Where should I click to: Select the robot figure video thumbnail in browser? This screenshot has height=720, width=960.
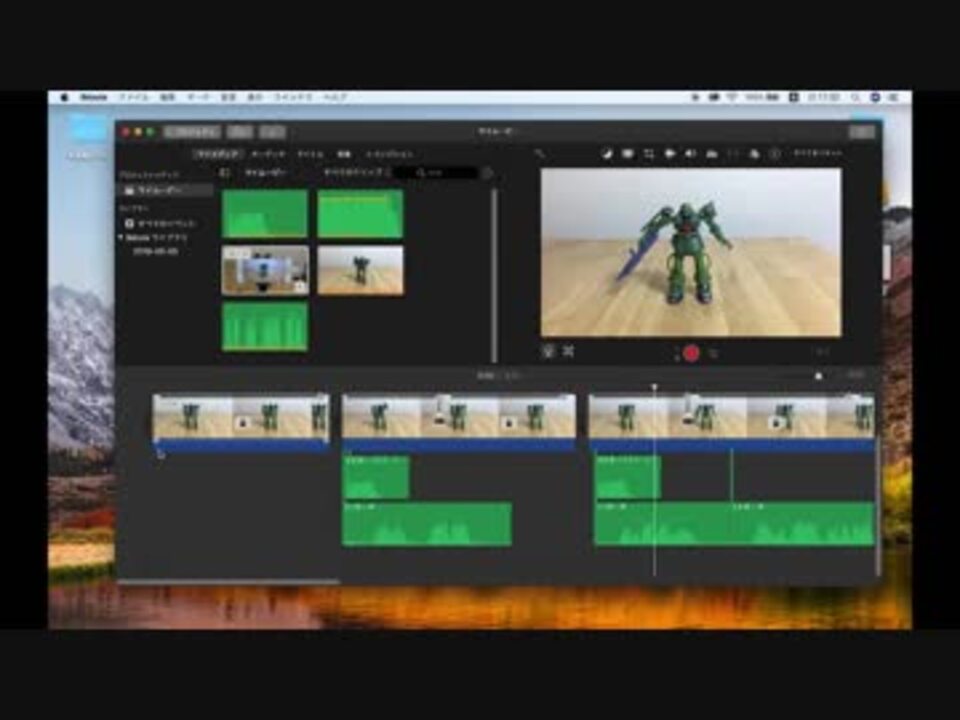pos(360,271)
